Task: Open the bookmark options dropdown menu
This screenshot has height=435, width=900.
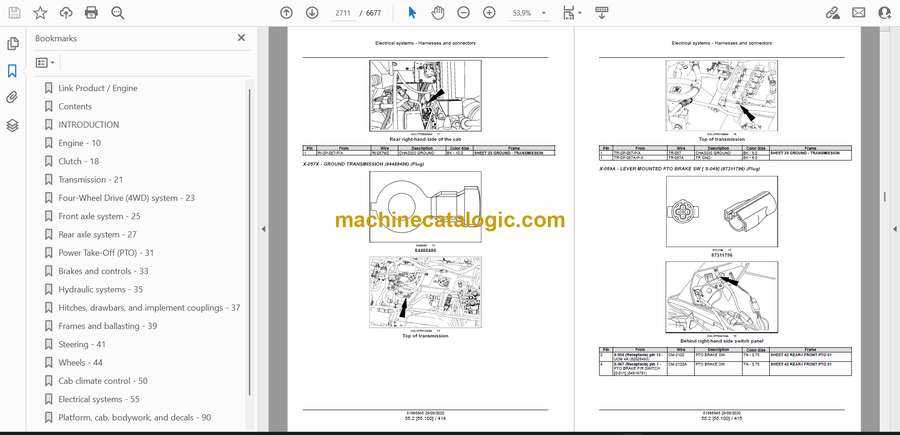Action: 45,63
